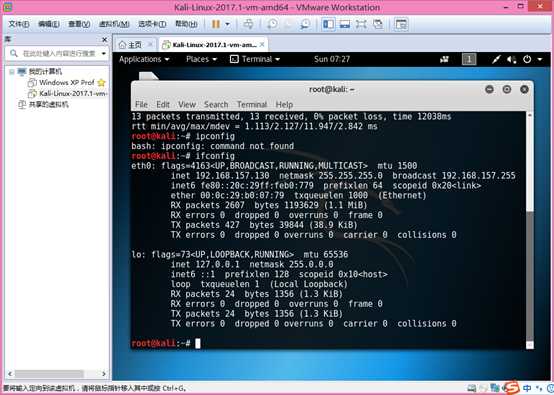Click the revert to snapshot icon
This screenshot has height=395, width=554.
pos(288,24)
